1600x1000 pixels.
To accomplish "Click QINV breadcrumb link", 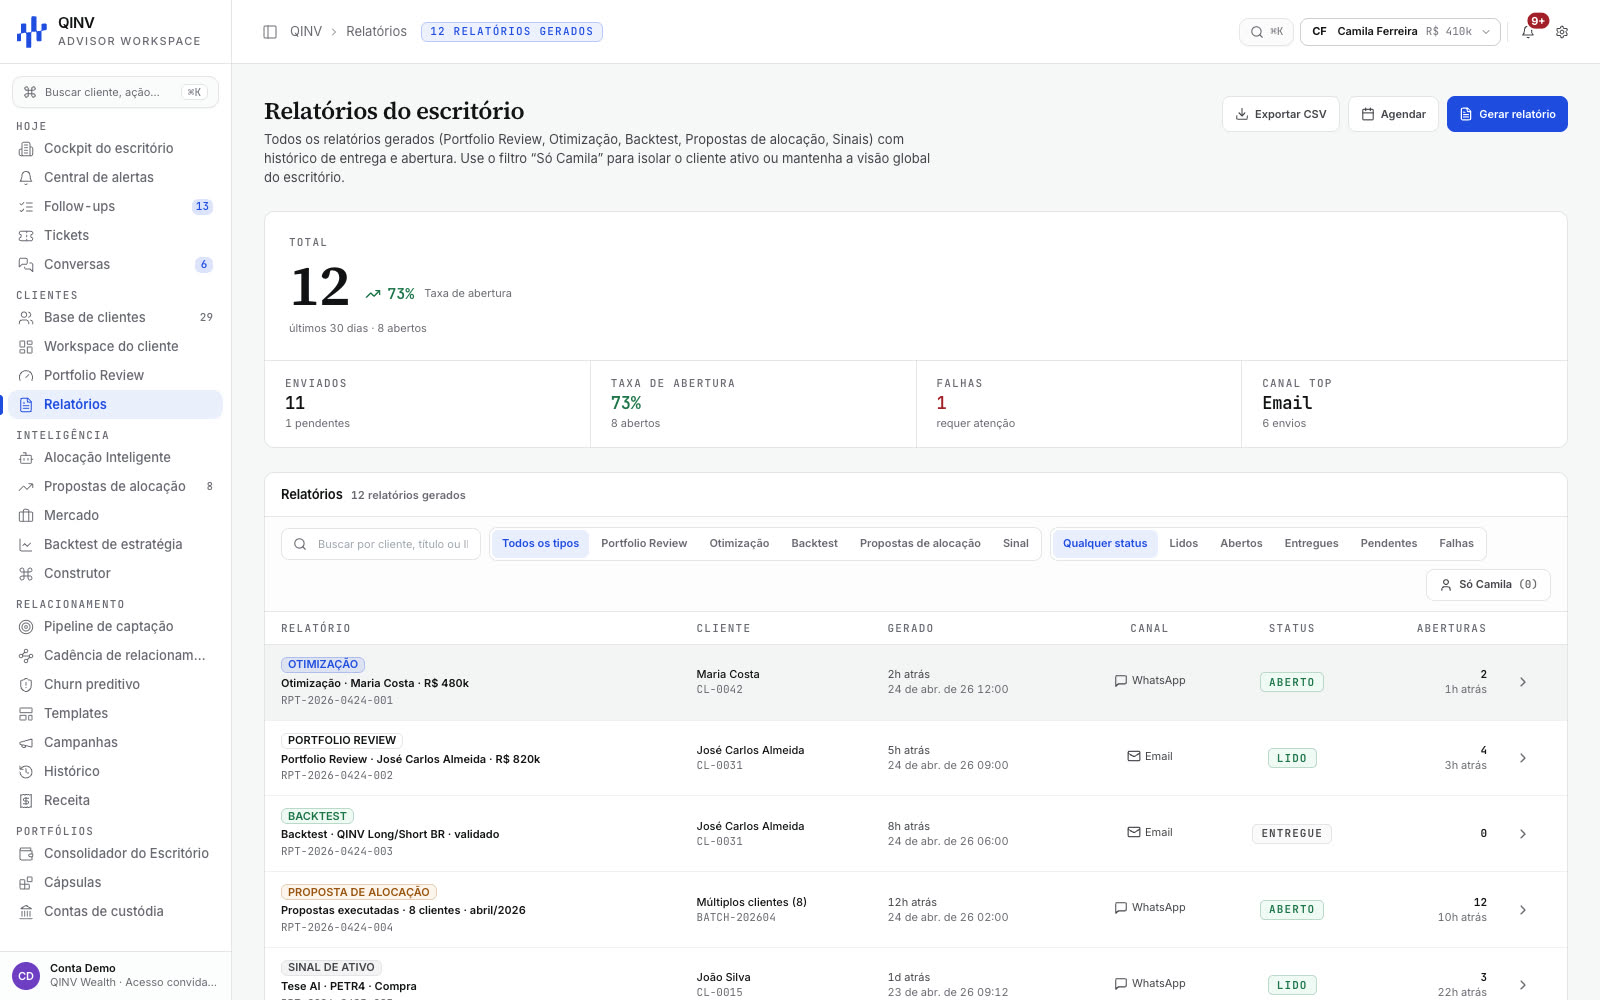I will click(x=306, y=32).
